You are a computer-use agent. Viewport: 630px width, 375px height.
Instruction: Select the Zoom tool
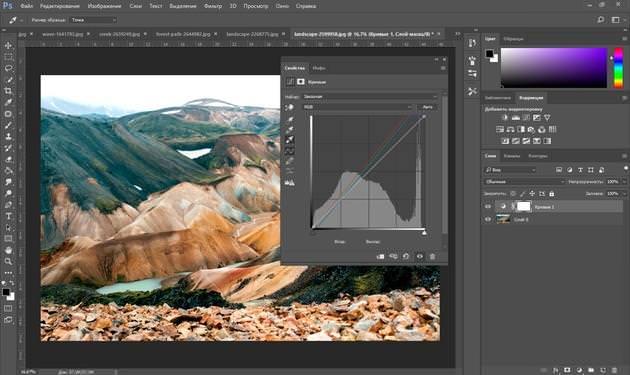click(x=8, y=262)
